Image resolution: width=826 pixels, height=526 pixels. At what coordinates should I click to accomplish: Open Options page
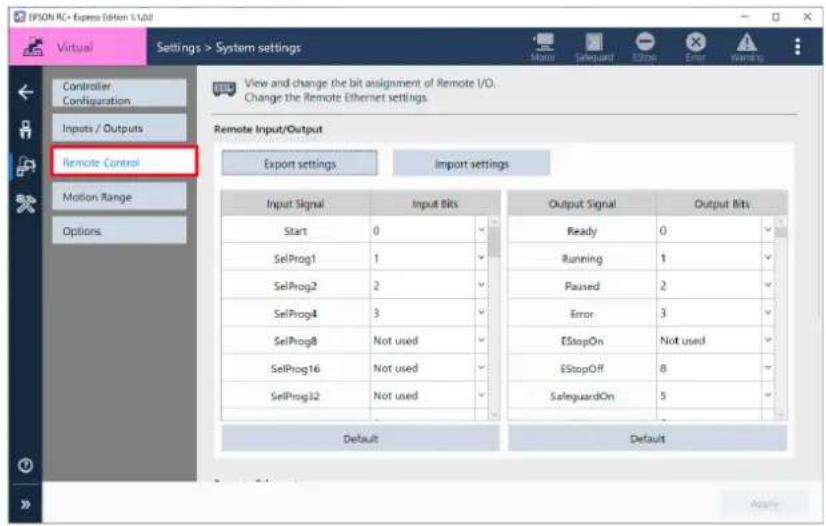tap(119, 231)
